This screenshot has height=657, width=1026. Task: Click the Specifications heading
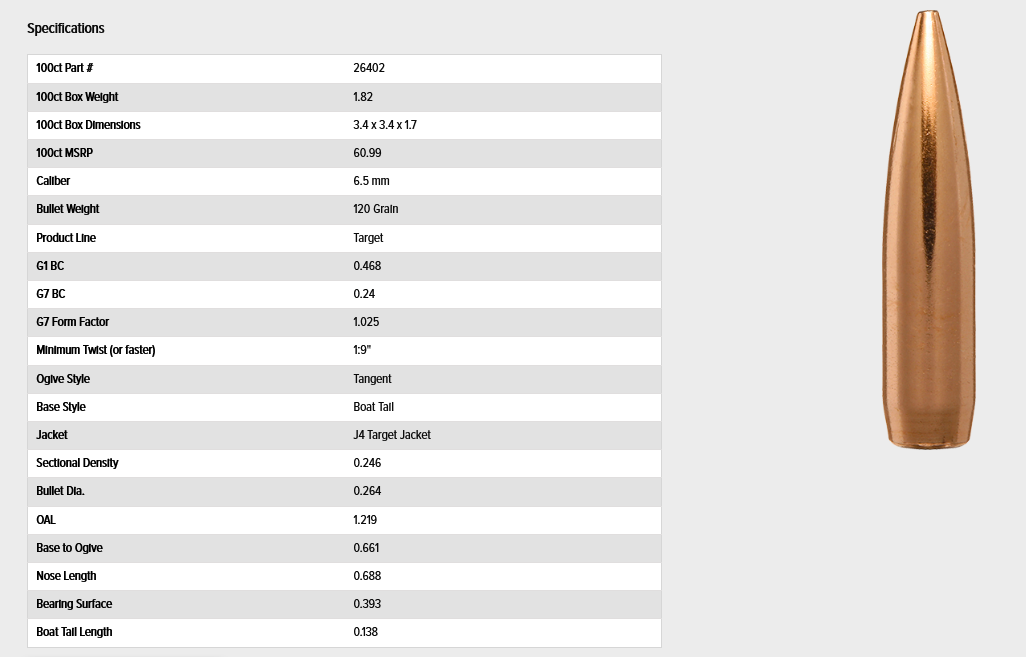[65, 28]
